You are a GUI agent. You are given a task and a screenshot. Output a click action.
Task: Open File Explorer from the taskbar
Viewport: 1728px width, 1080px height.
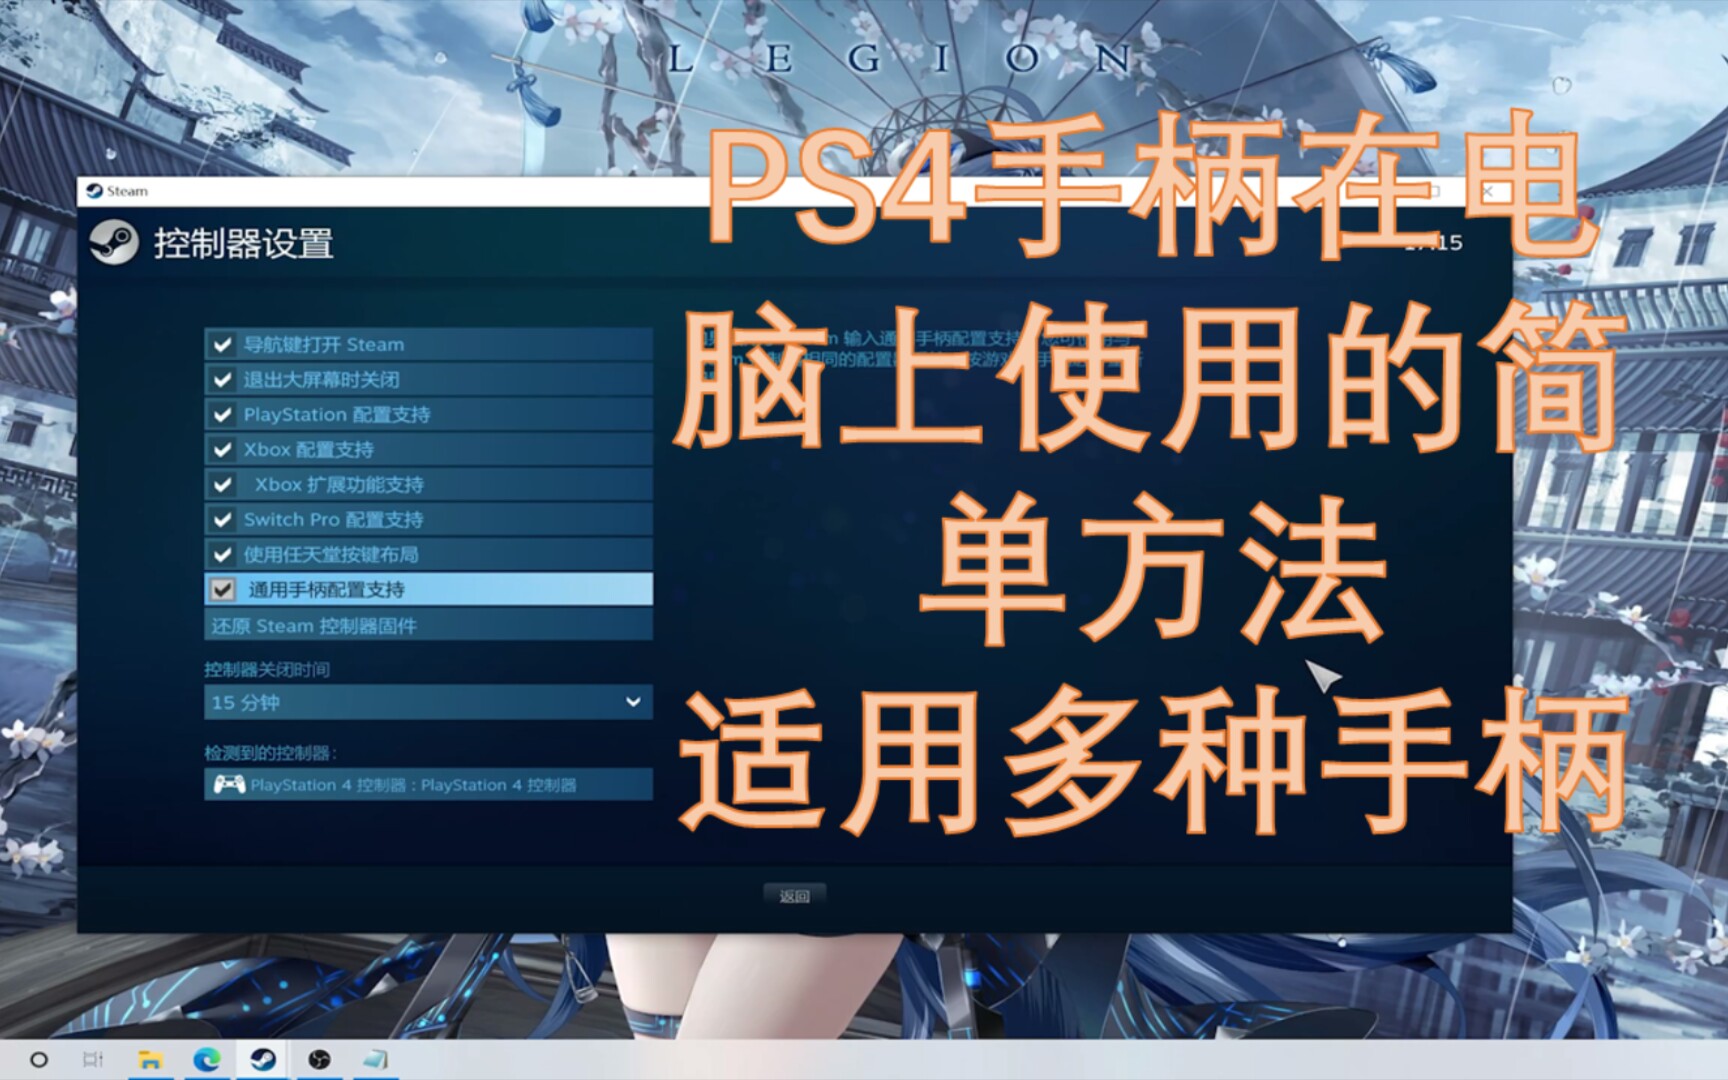click(150, 1060)
